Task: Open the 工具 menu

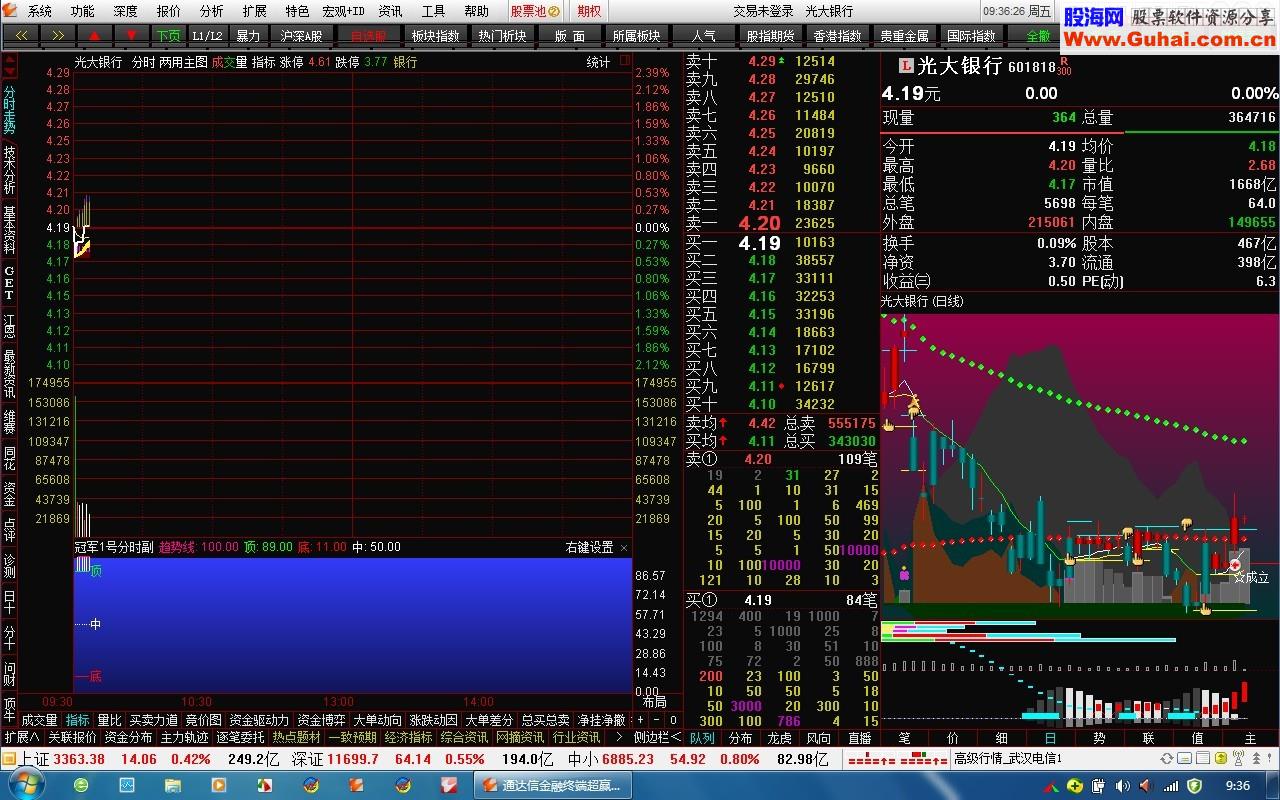Action: [x=433, y=11]
